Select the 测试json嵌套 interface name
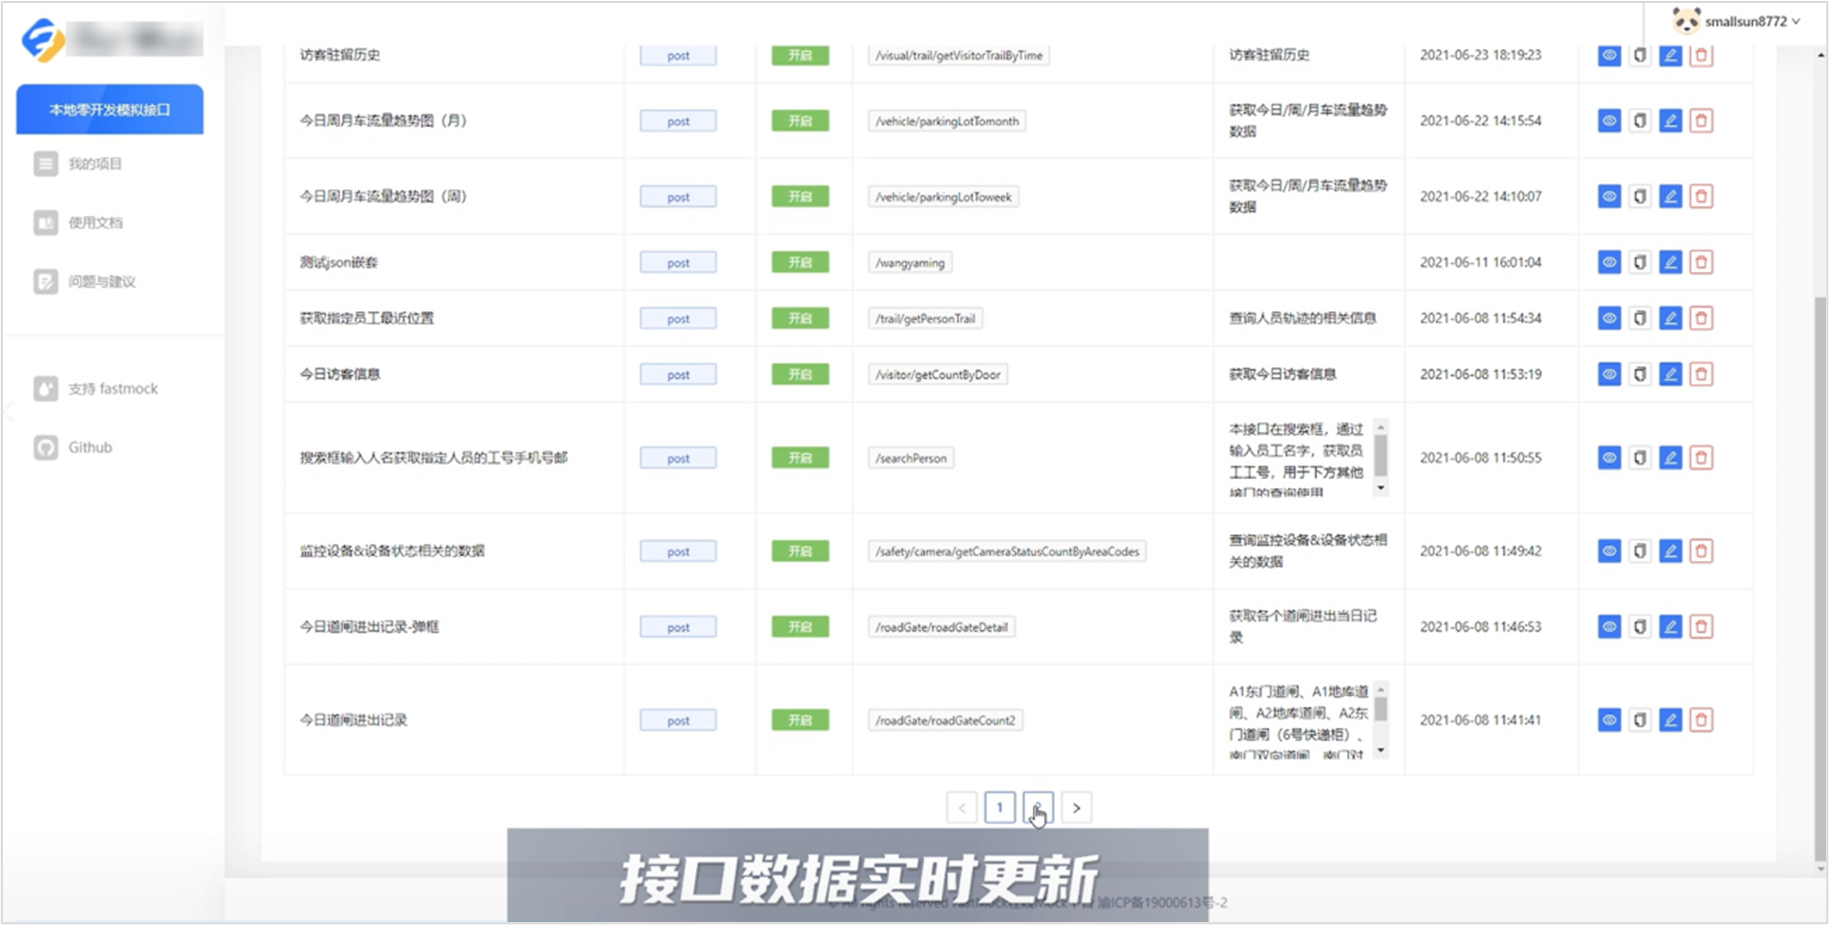This screenshot has width=1829, height=925. (x=339, y=262)
